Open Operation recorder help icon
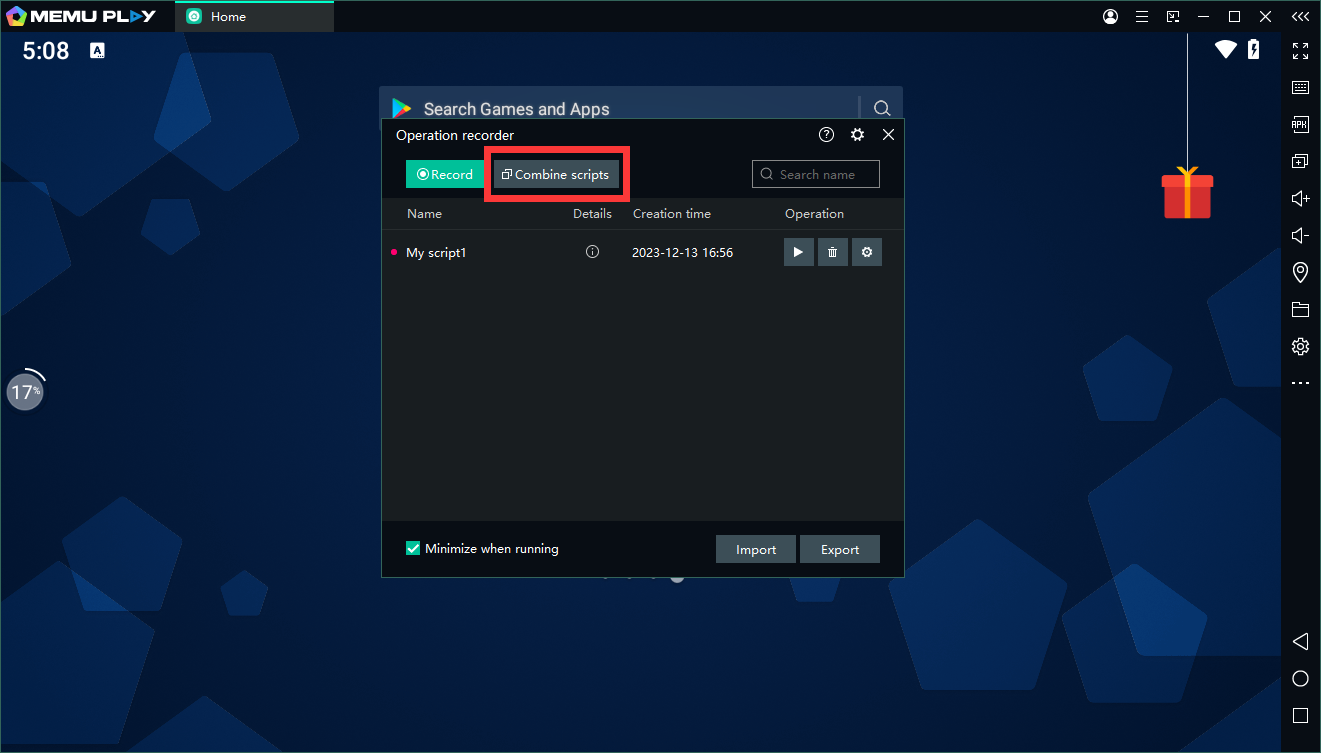 click(x=826, y=135)
